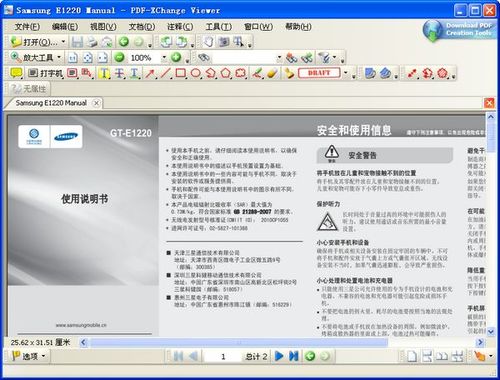Select the Cloud annotation tool
The image size is (500, 380).
[x=241, y=73]
